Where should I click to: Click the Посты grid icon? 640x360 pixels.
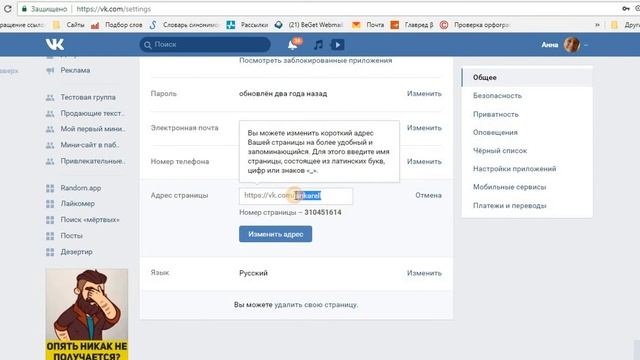pos(50,236)
